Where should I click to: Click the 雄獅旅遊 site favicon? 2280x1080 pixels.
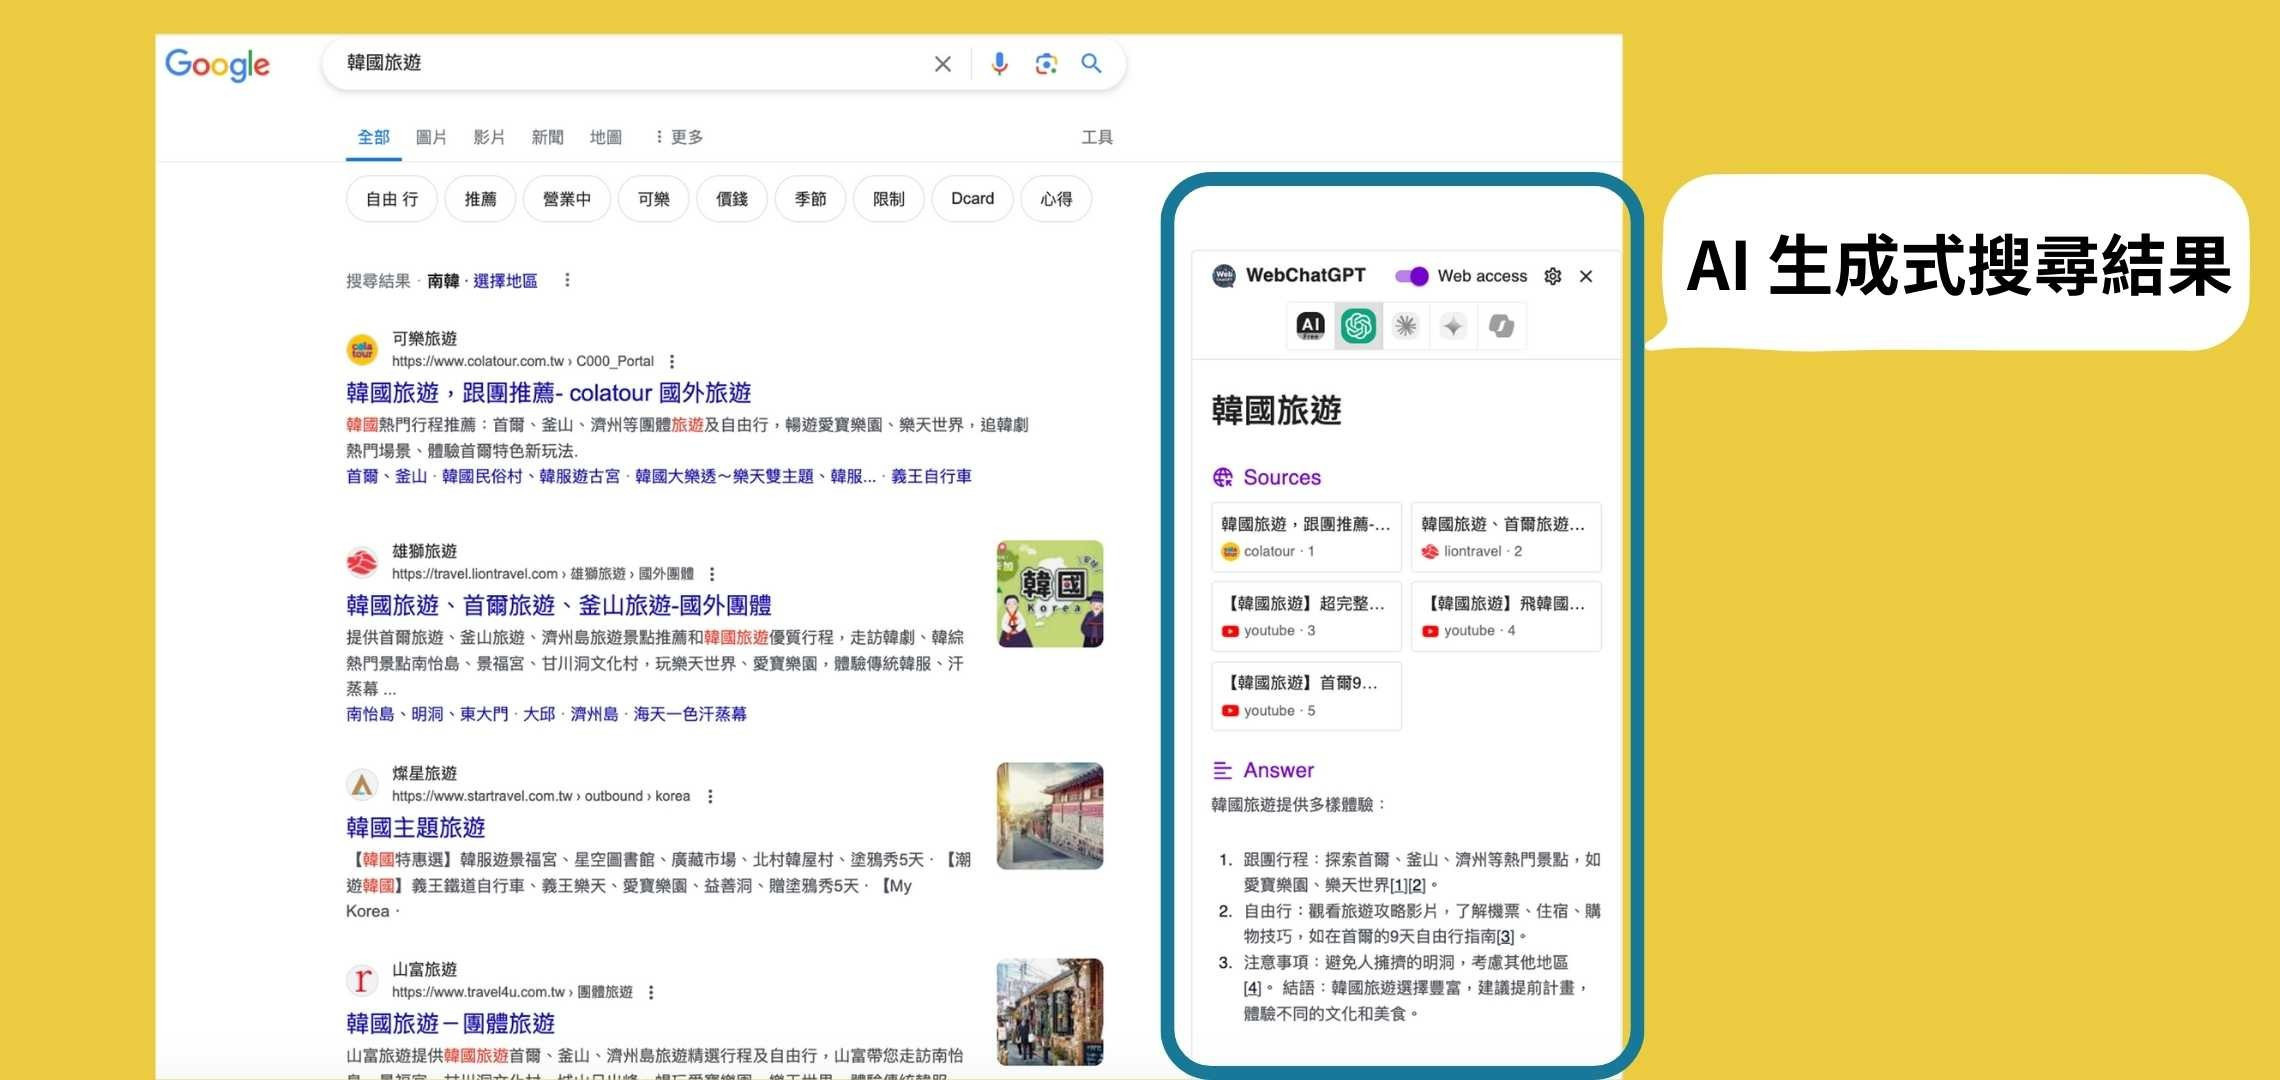(x=362, y=562)
